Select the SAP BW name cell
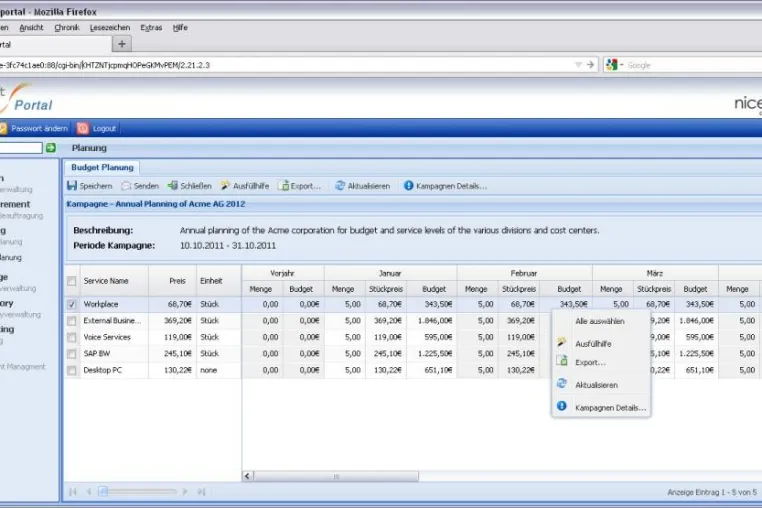 (x=114, y=354)
